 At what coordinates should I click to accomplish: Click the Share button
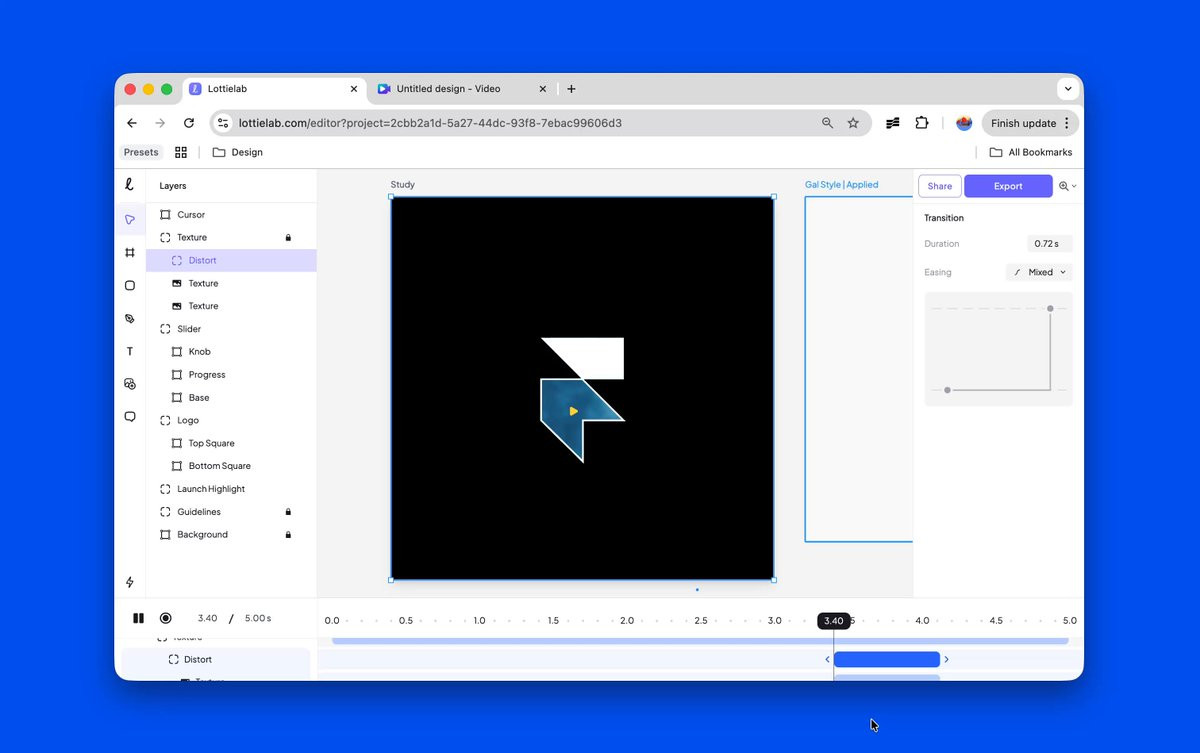tap(940, 186)
